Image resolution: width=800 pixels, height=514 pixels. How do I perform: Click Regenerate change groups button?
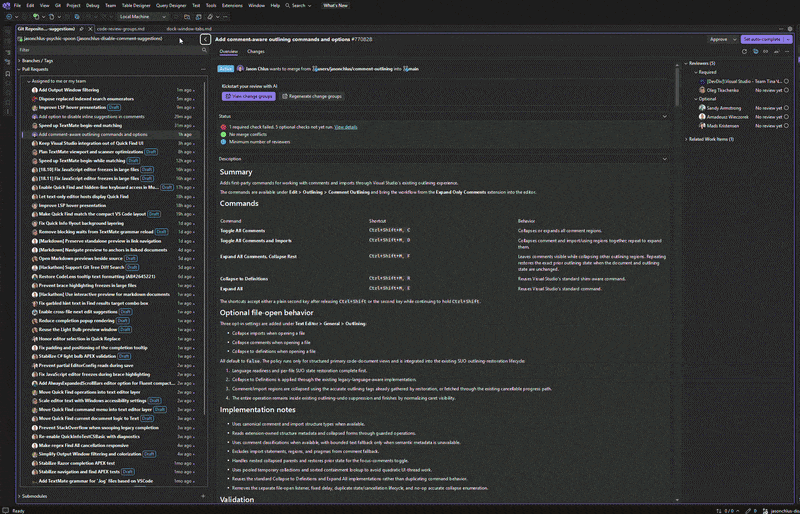tap(311, 96)
